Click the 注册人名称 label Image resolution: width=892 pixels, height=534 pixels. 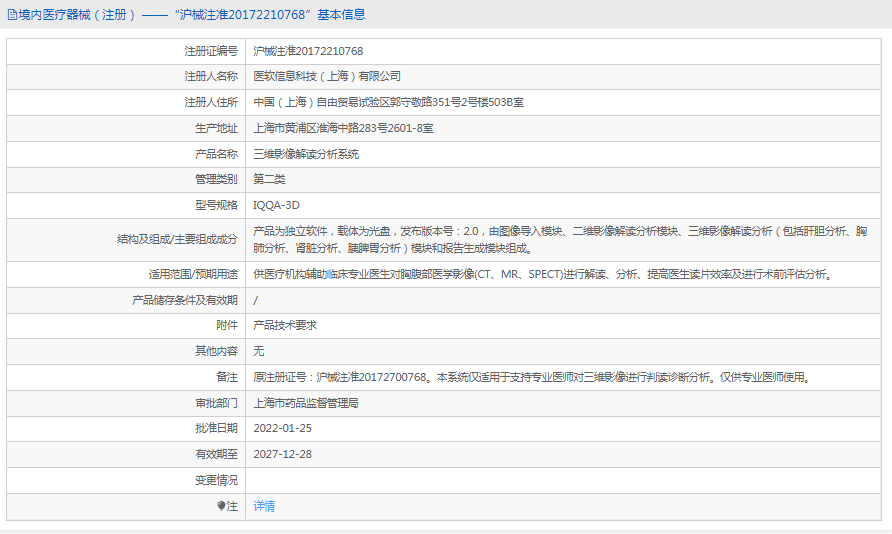(211, 76)
